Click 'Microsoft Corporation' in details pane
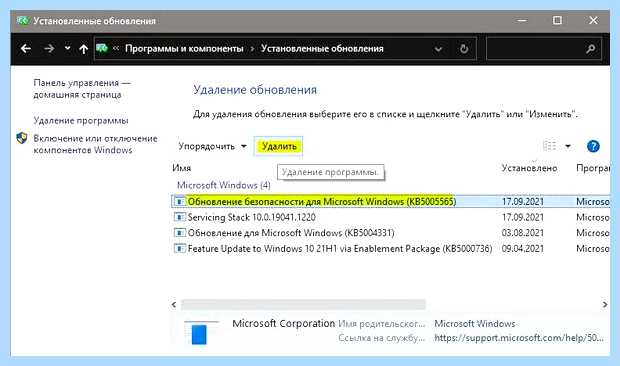 (284, 323)
